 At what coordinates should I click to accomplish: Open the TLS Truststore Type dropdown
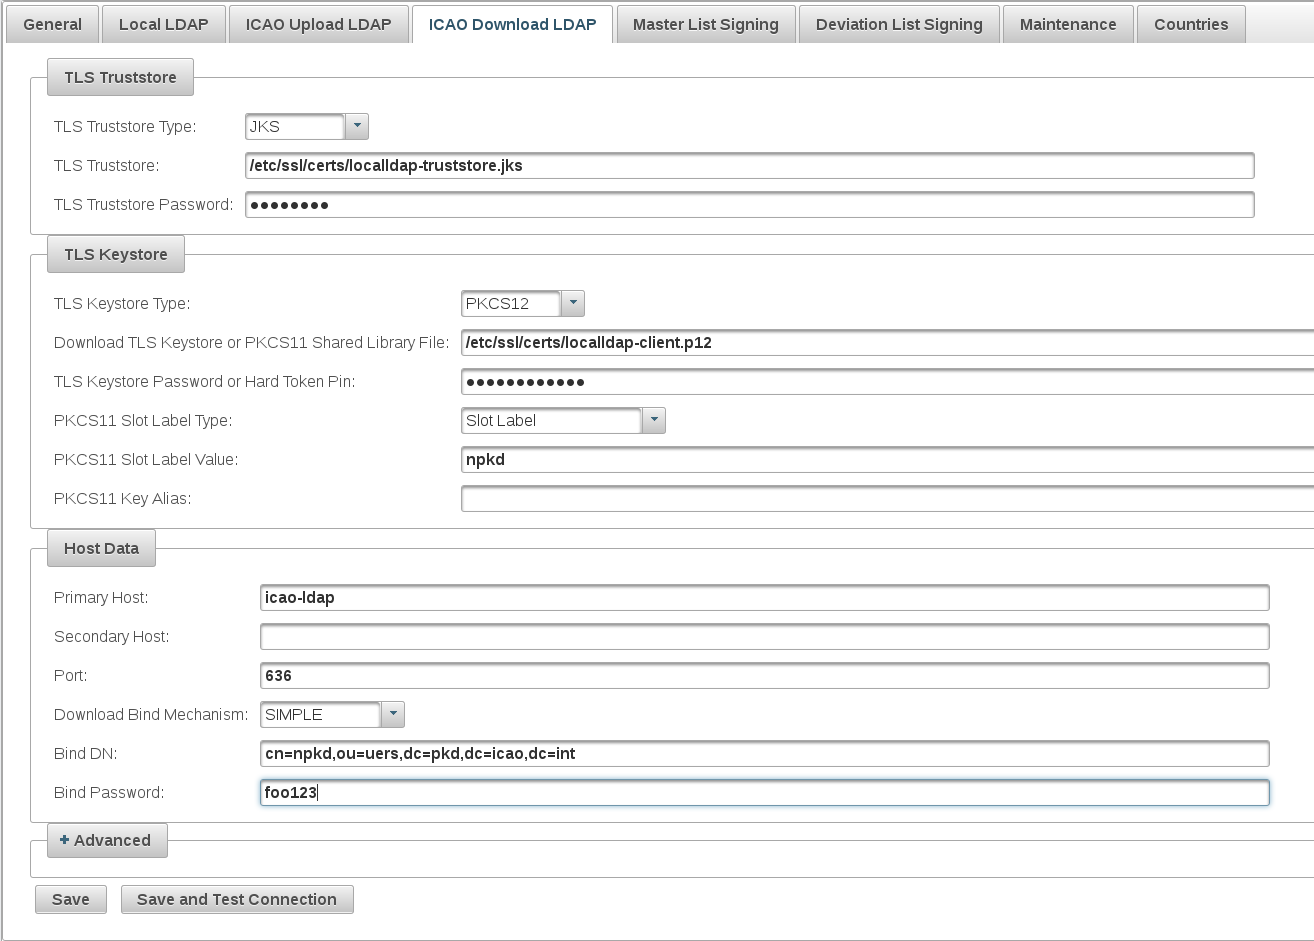point(357,127)
